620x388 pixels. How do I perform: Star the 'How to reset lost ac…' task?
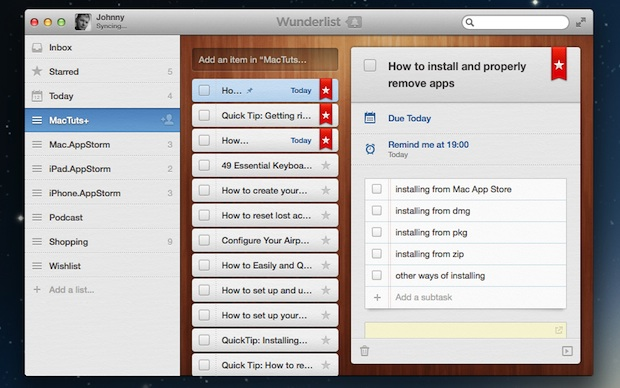click(x=326, y=215)
